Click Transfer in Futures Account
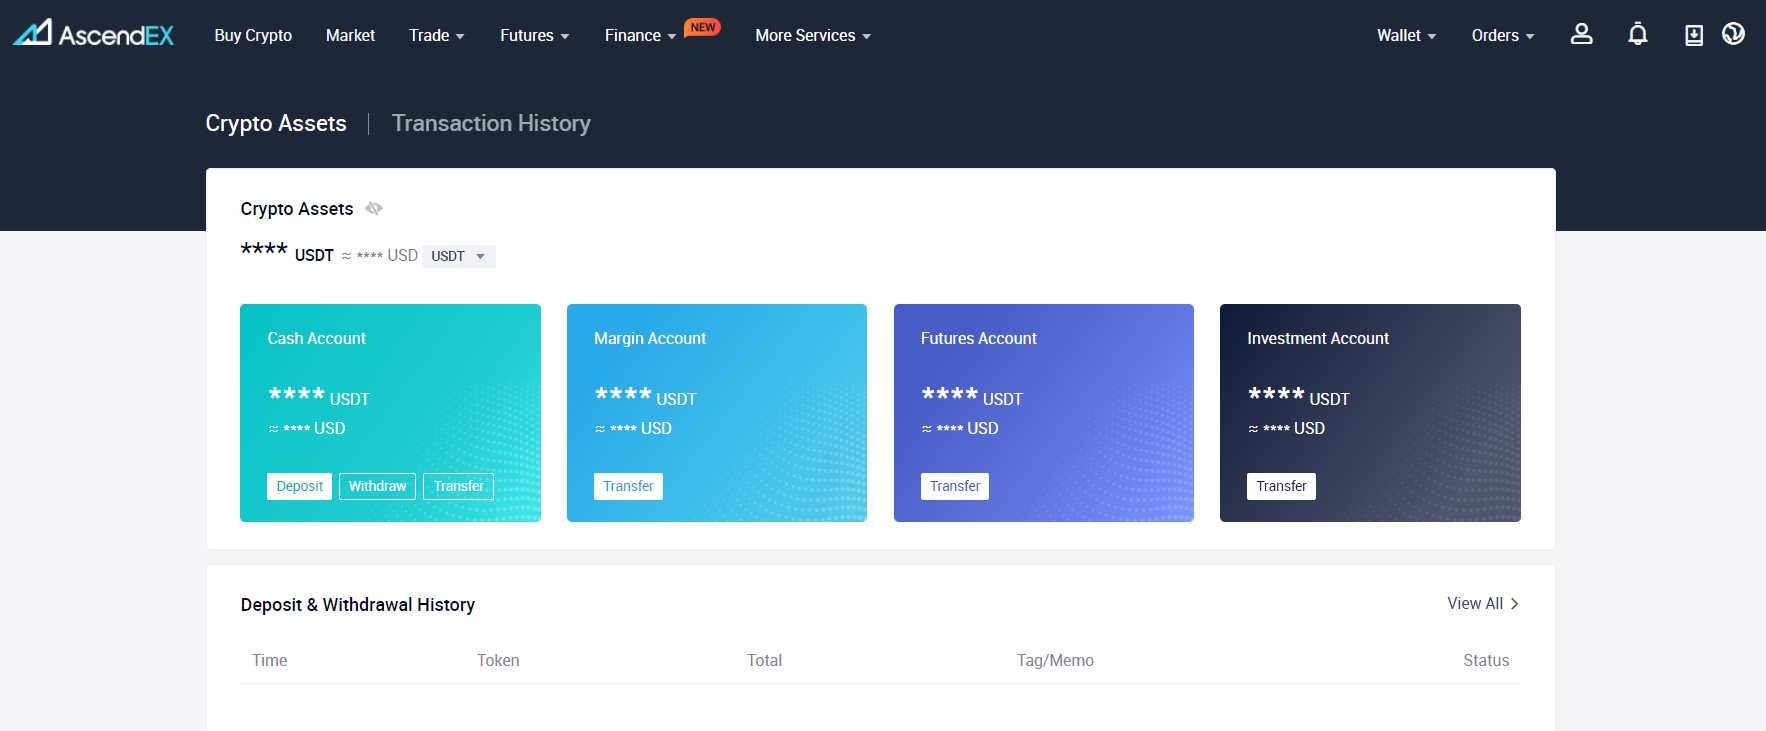The height and width of the screenshot is (731, 1766). coord(955,486)
